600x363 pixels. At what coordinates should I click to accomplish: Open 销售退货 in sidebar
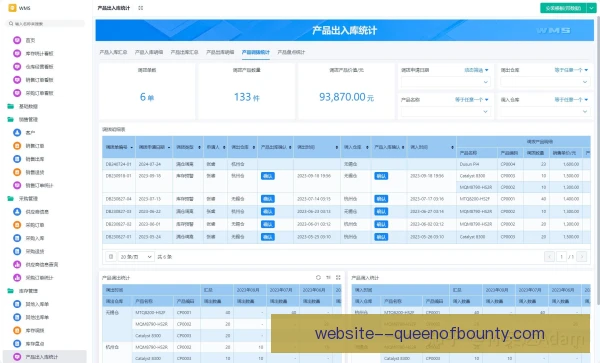click(x=34, y=172)
